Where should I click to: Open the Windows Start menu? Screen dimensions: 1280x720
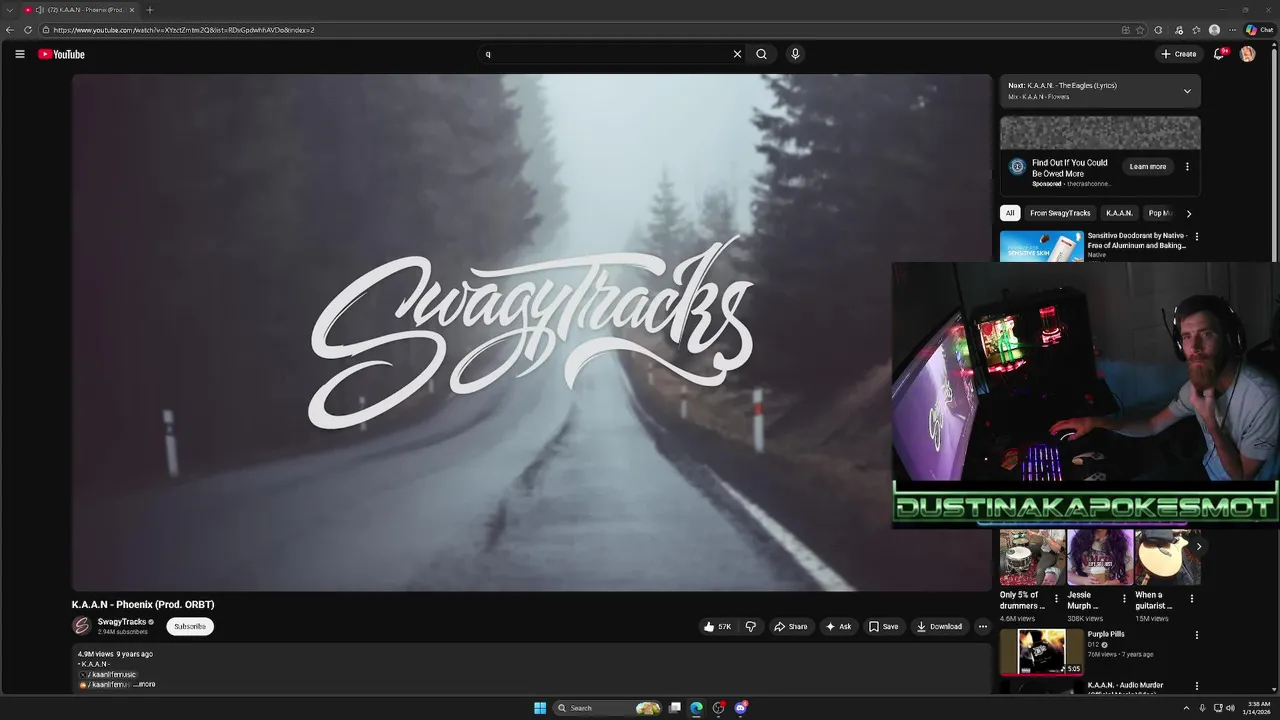coord(540,708)
